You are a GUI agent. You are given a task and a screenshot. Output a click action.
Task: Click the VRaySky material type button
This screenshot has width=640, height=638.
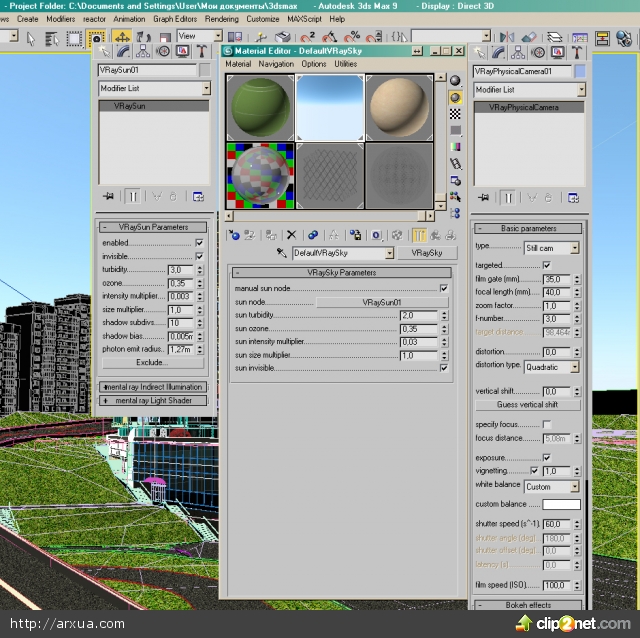pyautogui.click(x=427, y=253)
